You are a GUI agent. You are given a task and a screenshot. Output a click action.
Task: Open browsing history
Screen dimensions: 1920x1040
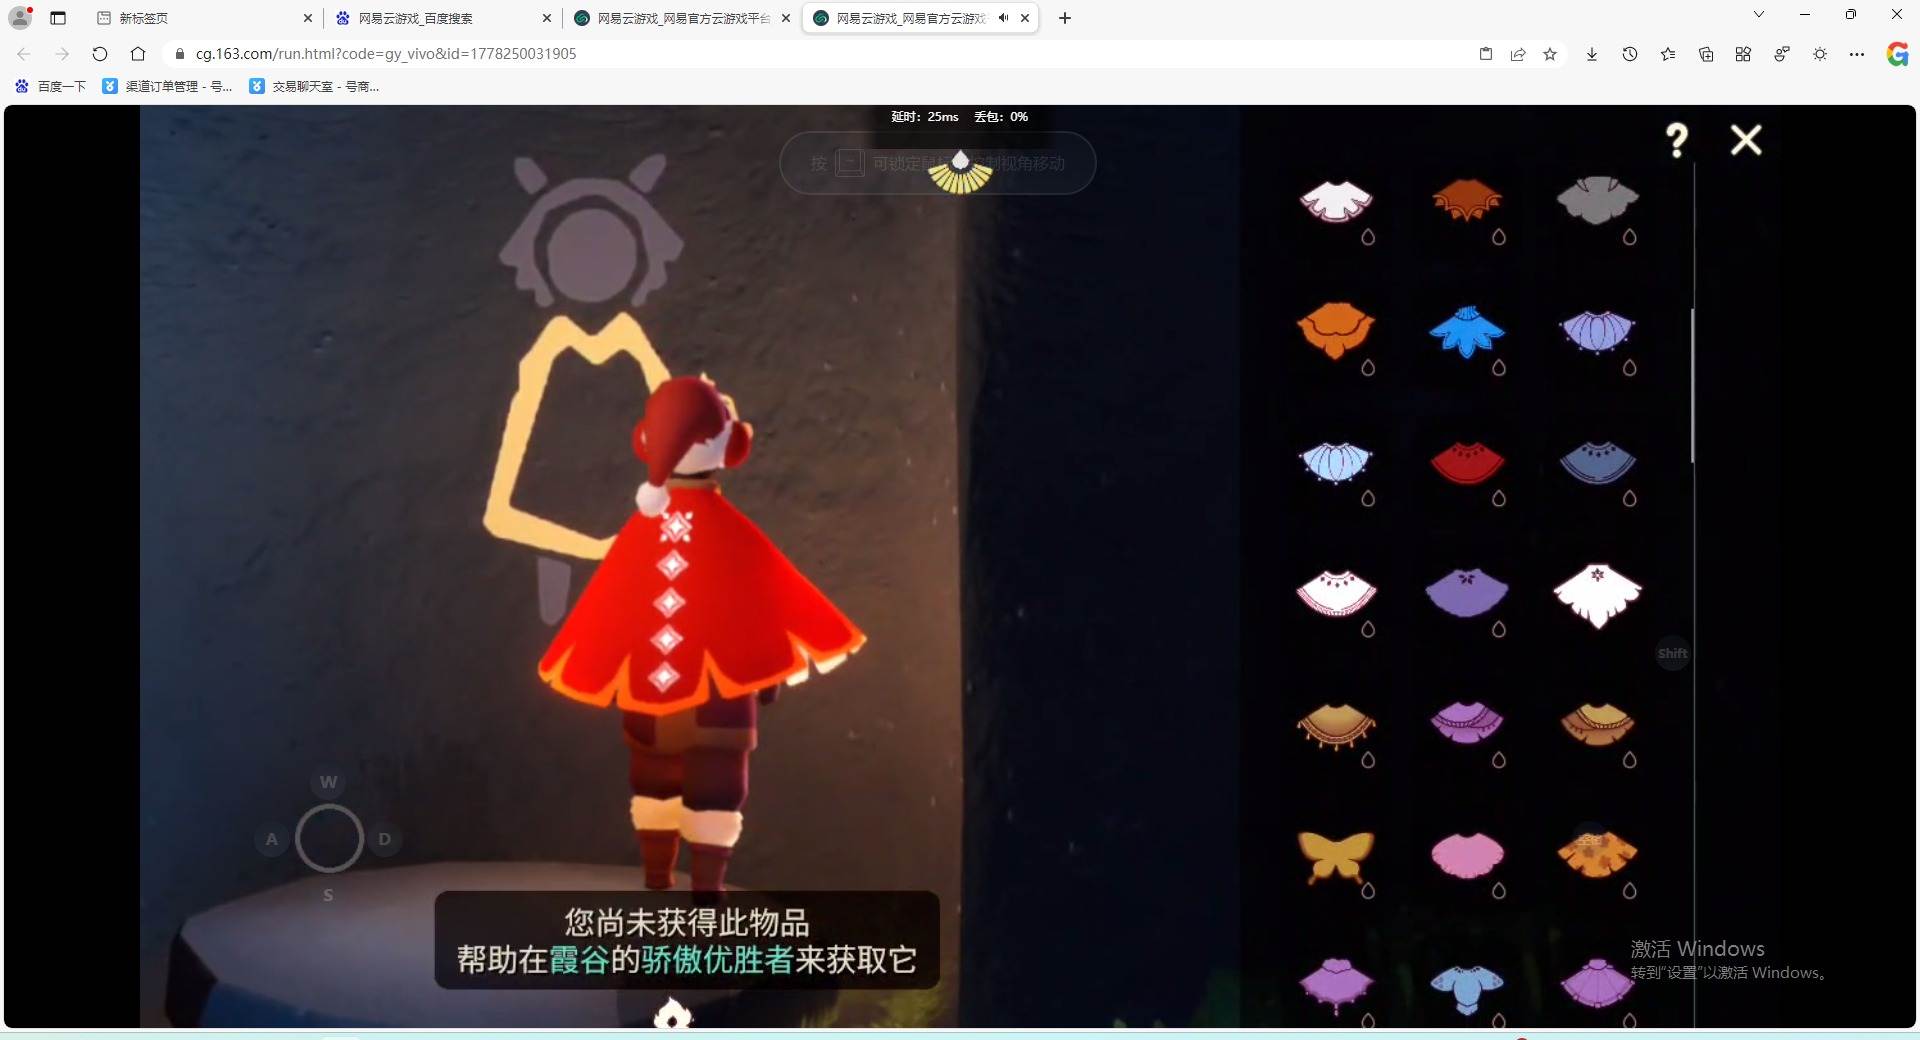(1630, 54)
